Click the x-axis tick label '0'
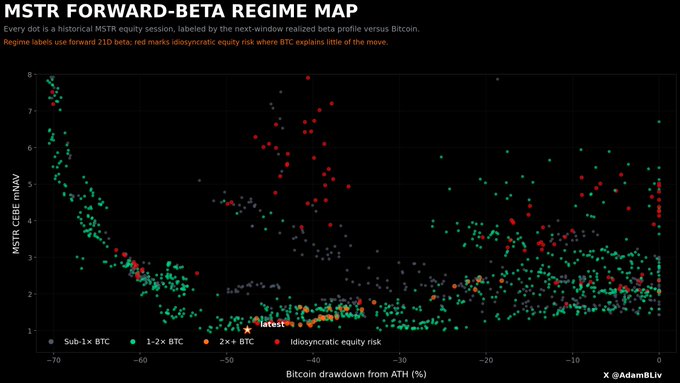This screenshot has height=383, width=680. [659, 360]
